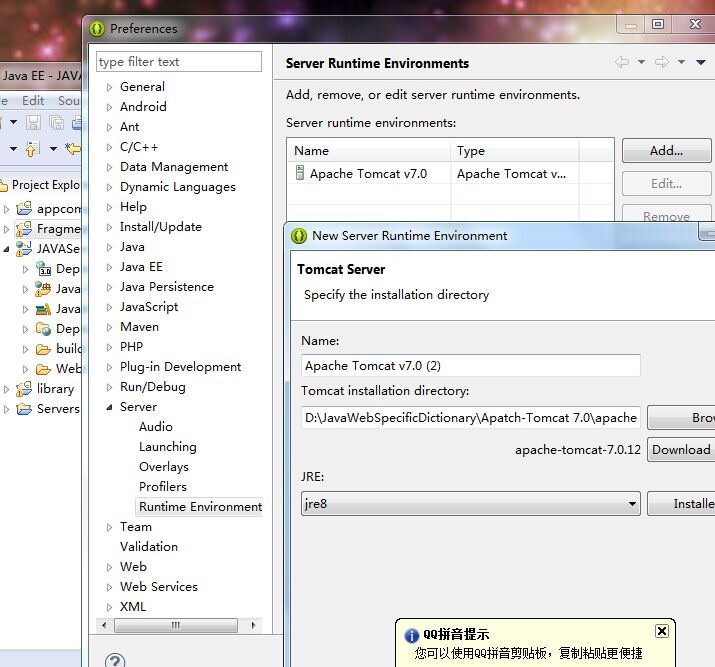Viewport: 715px width, 667px height.
Task: Click the left scroll arrow of preferences tree
Action: click(x=104, y=625)
